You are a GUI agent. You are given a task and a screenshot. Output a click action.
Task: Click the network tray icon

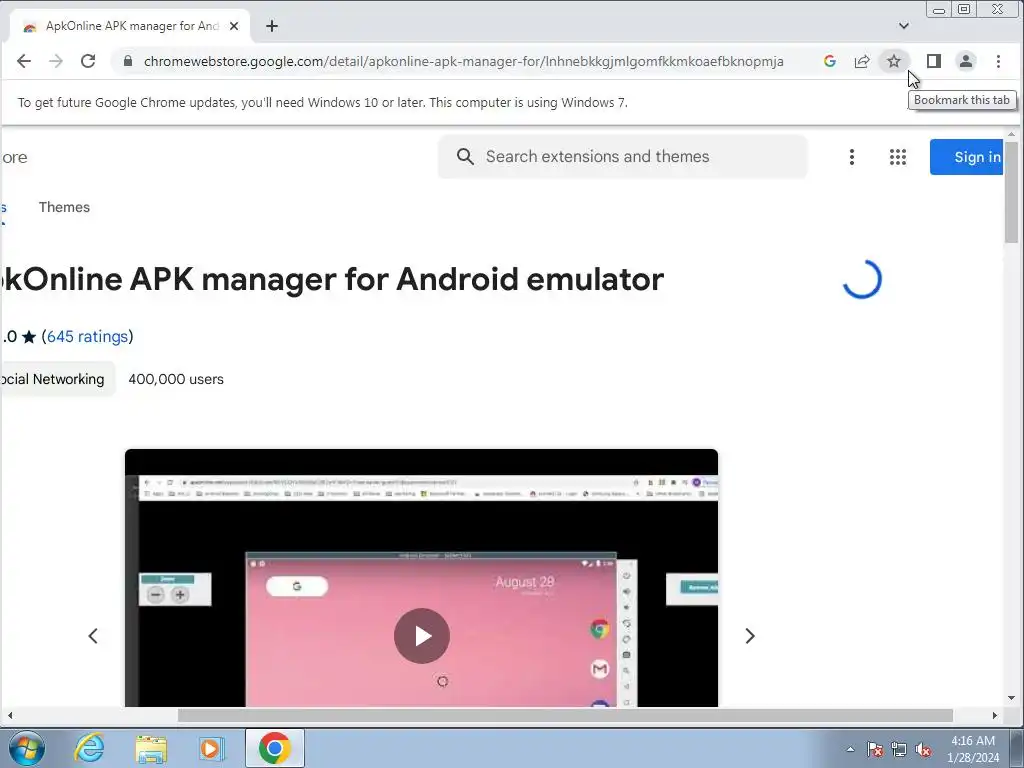click(x=899, y=749)
